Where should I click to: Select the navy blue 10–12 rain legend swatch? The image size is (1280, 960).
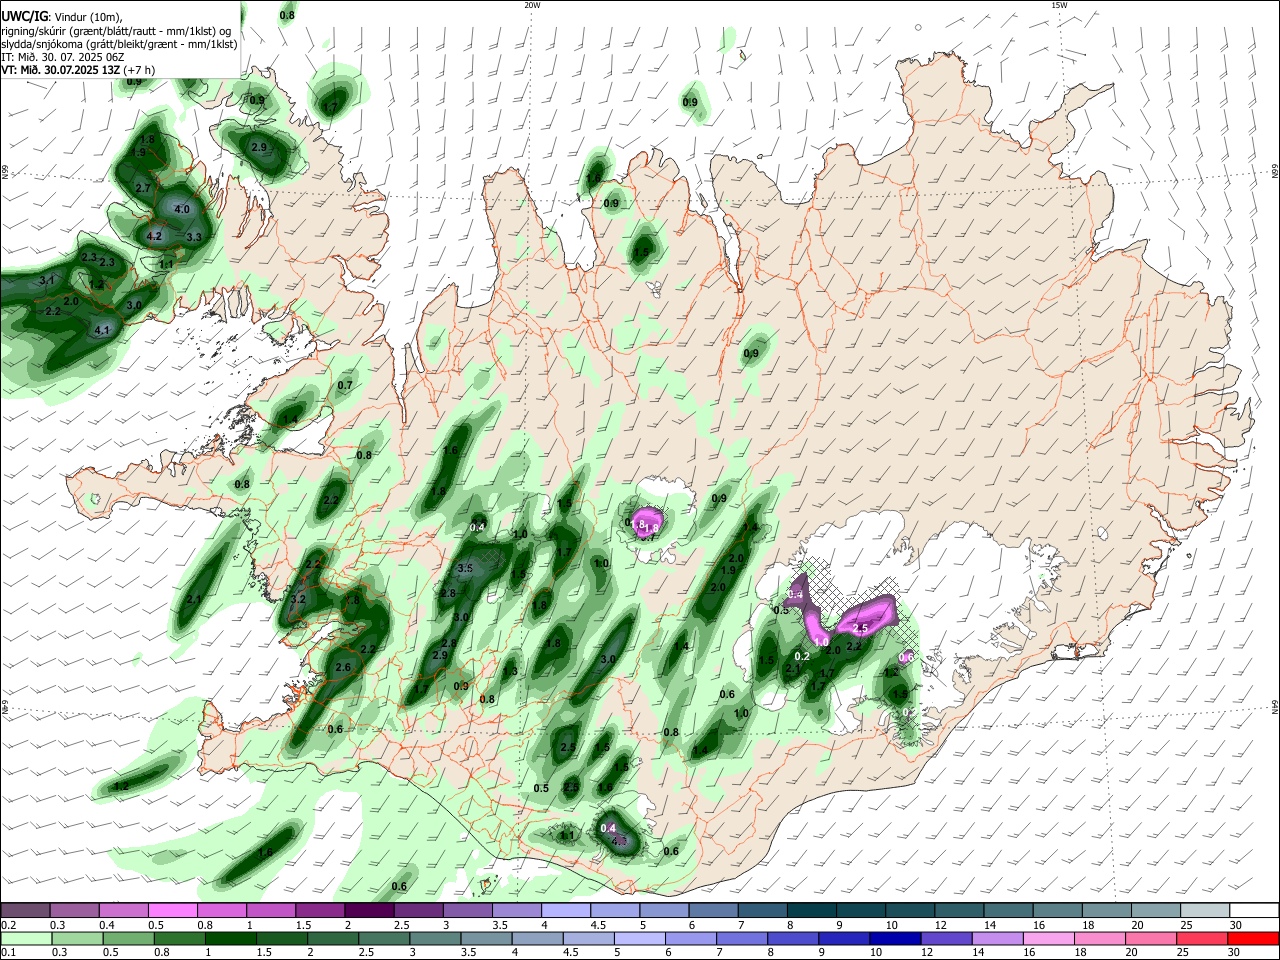[x=895, y=939]
